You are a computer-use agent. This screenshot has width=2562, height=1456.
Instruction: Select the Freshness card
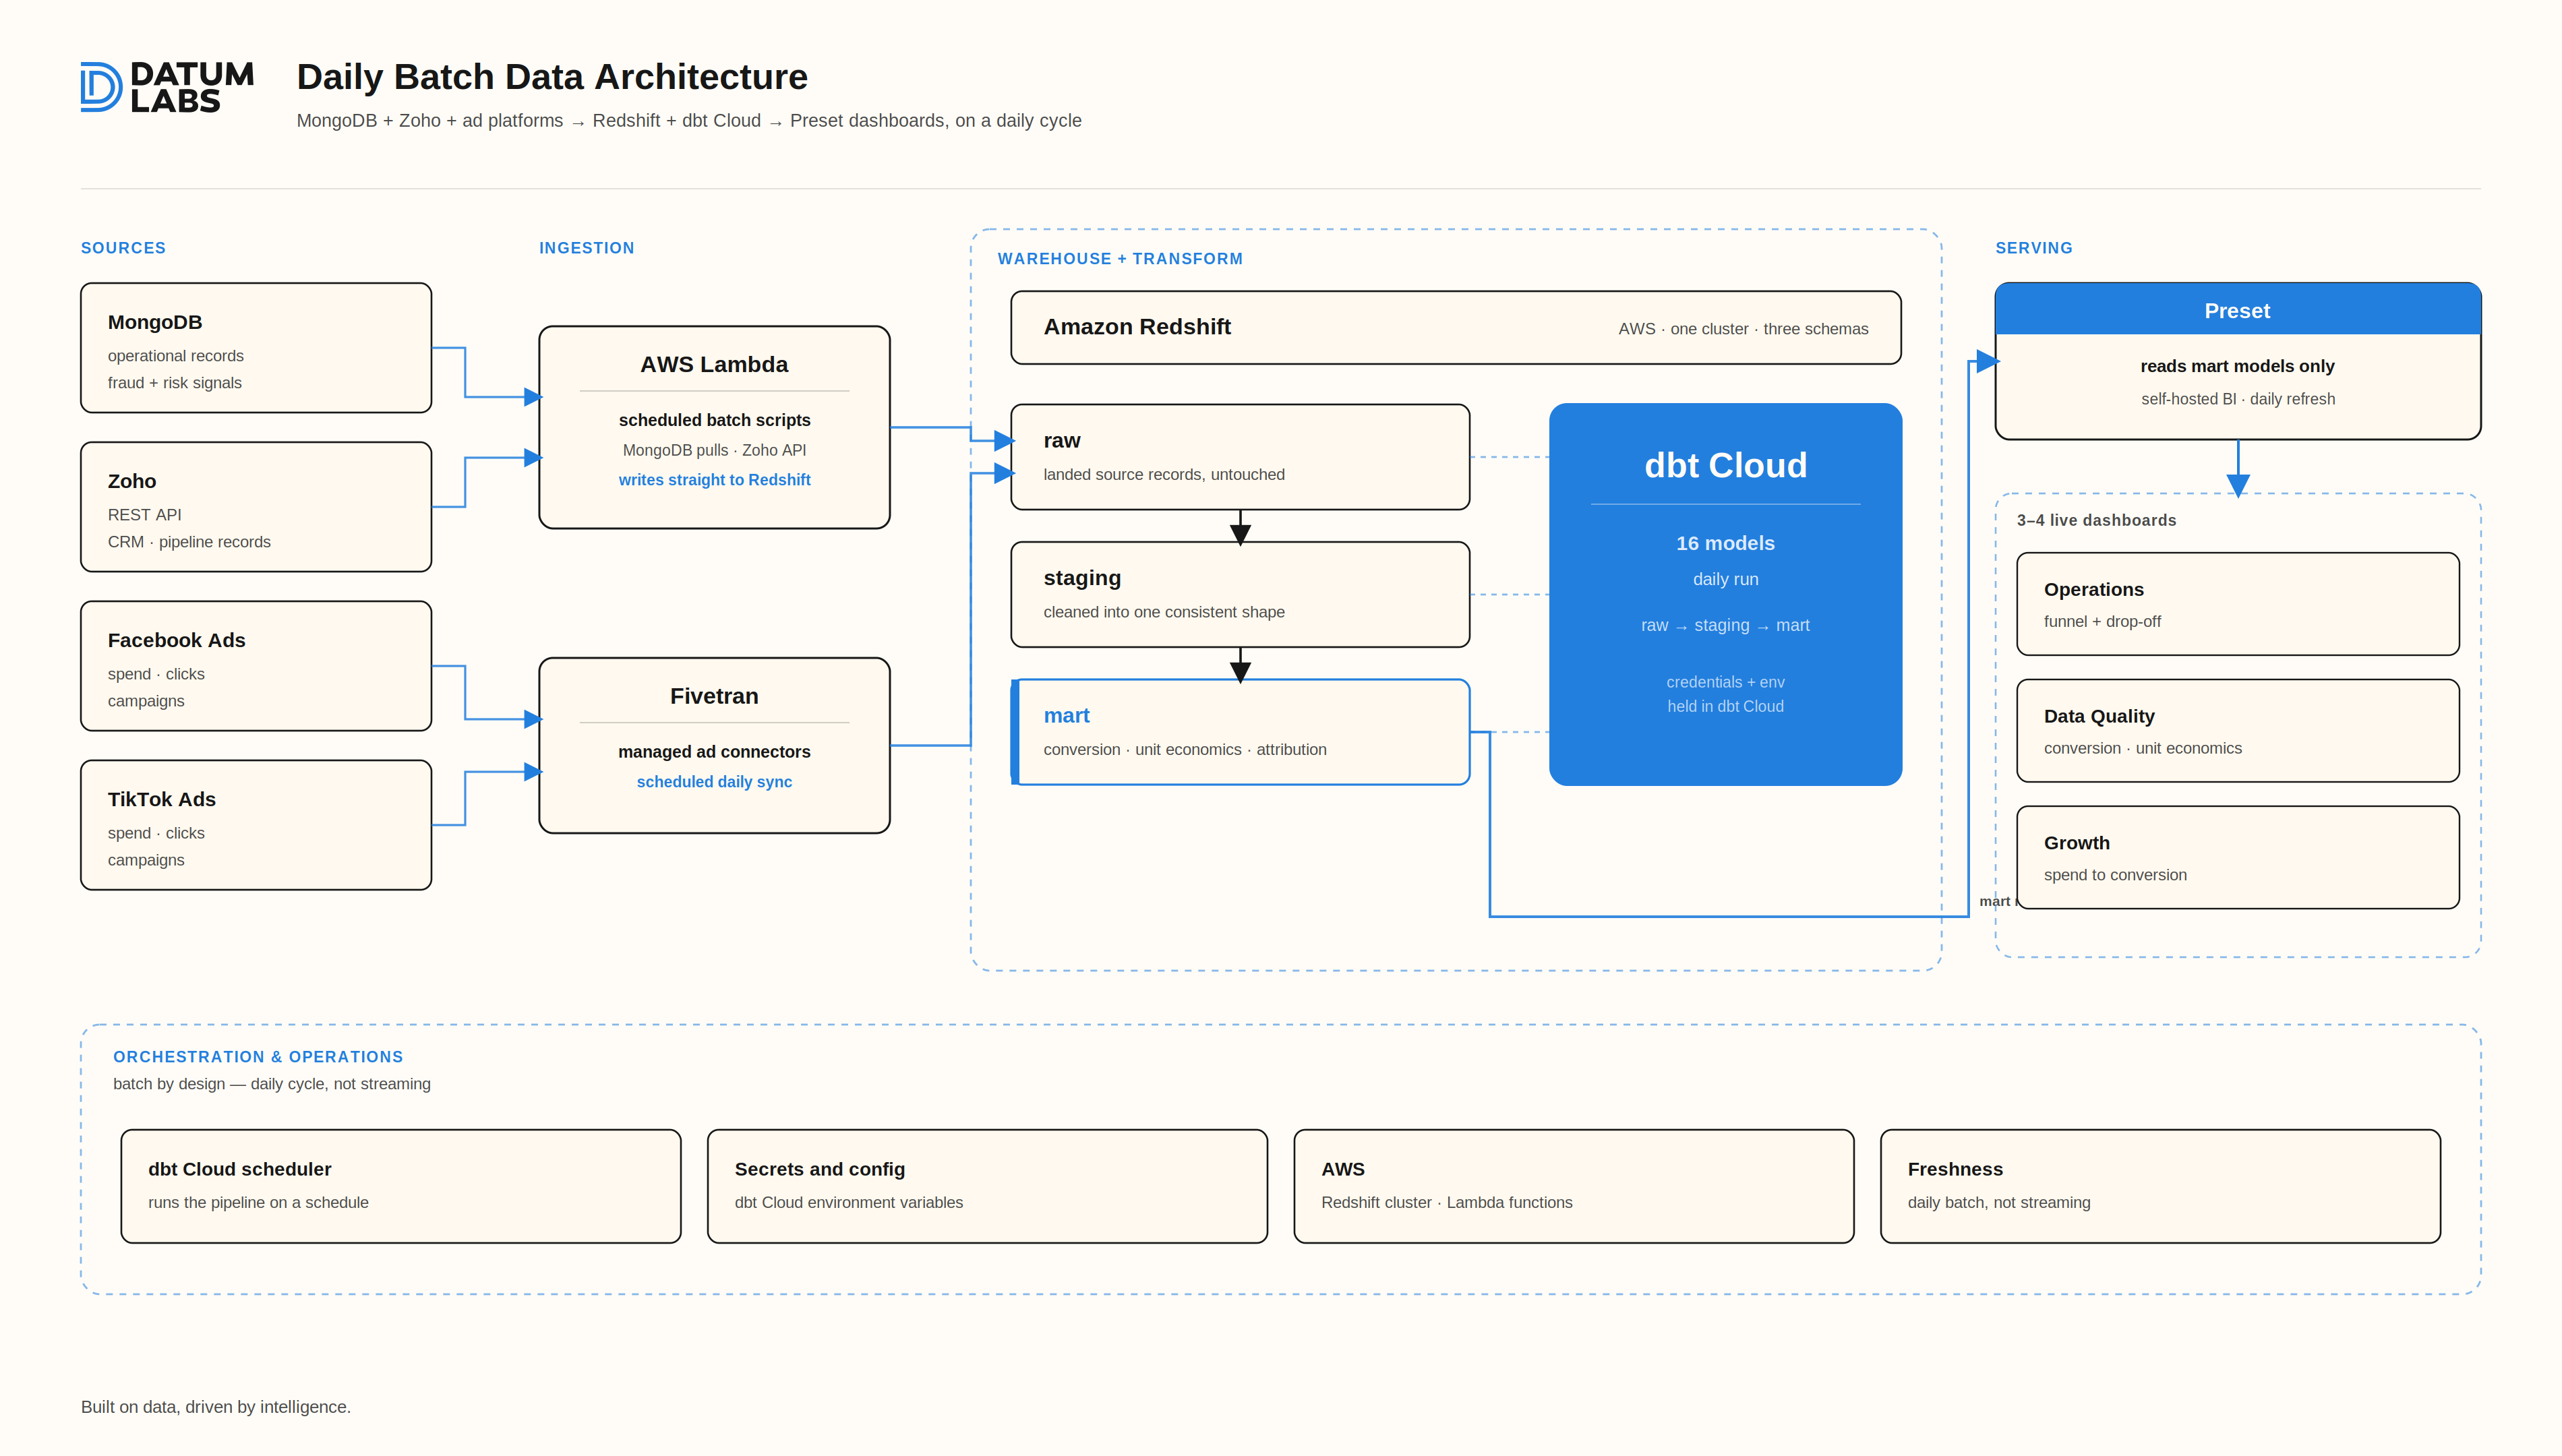pos(2160,1186)
